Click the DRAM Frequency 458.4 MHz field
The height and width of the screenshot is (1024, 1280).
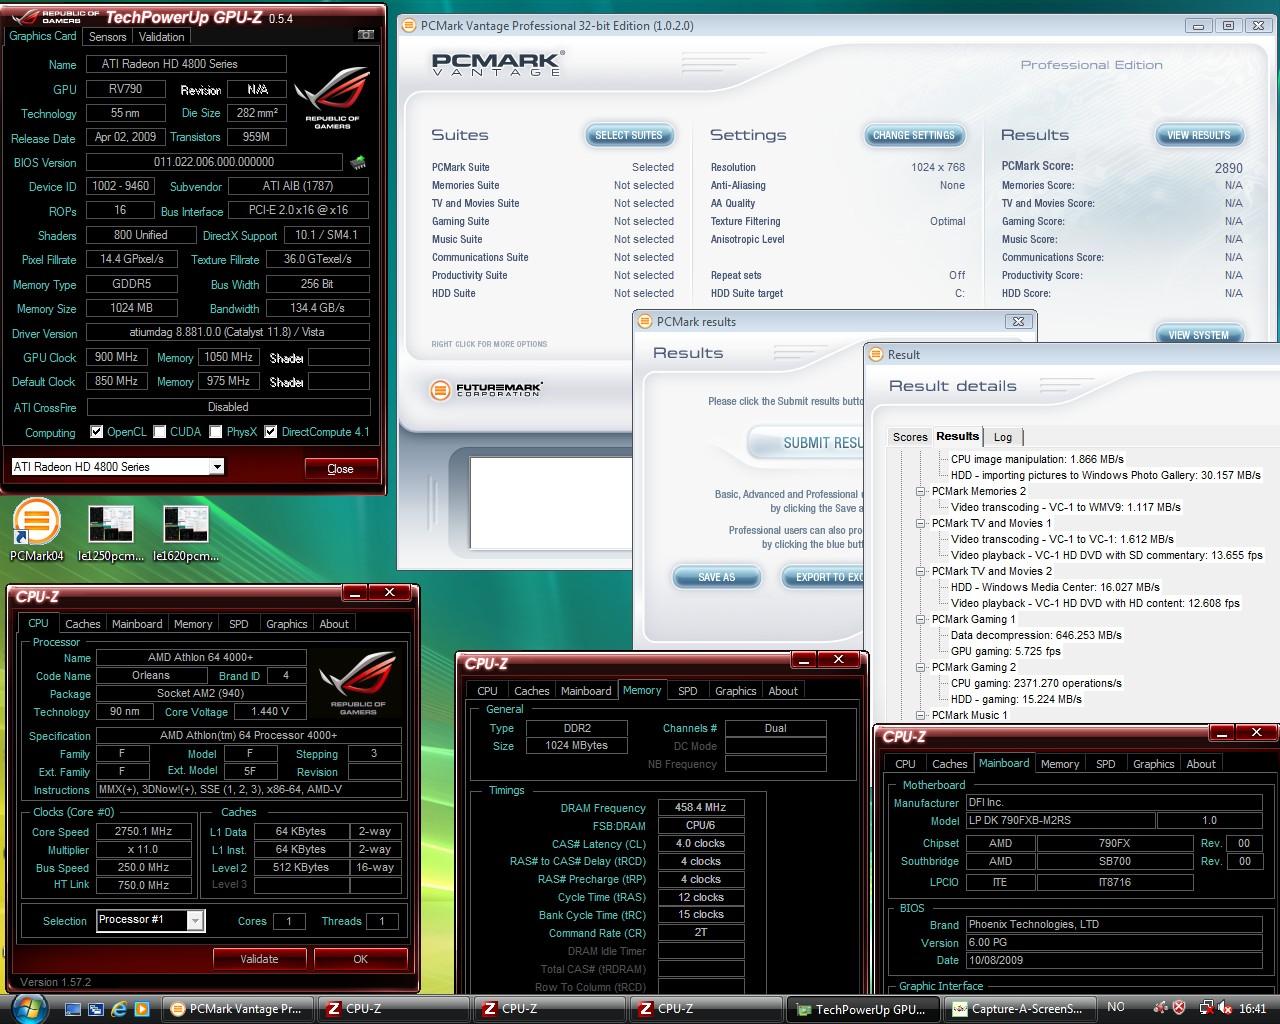pos(700,807)
